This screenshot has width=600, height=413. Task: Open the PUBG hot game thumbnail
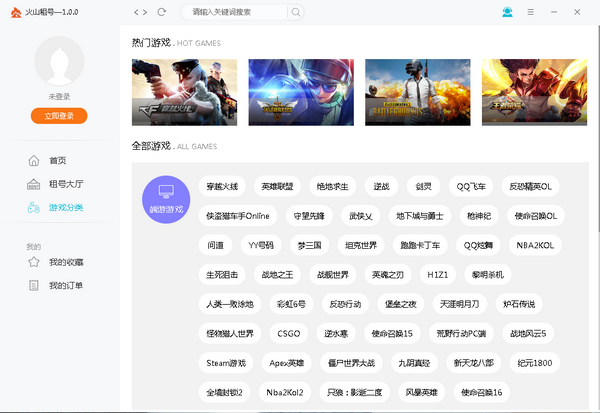(417, 92)
